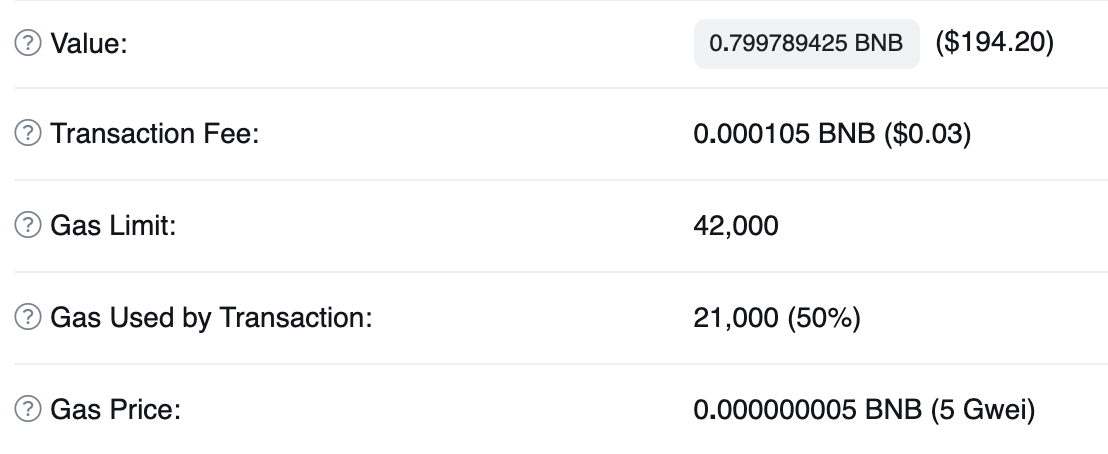This screenshot has height=454, width=1108.
Task: Click the ($194.20) dollar value
Action: point(994,43)
